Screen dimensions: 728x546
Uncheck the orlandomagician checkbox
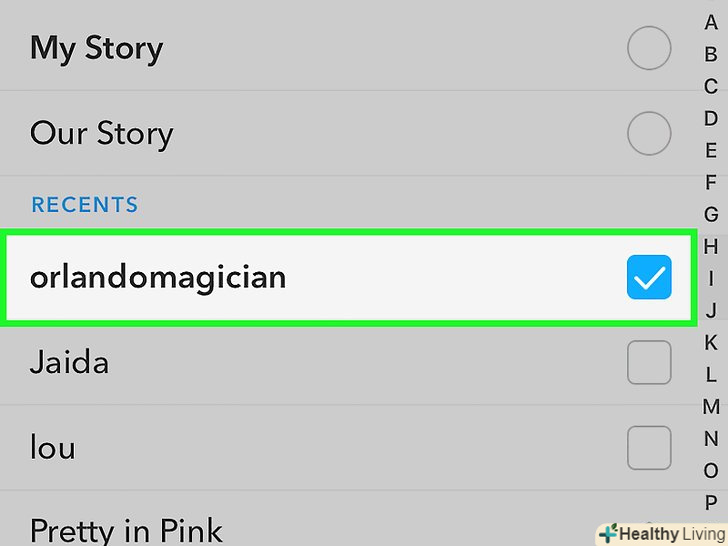point(648,278)
